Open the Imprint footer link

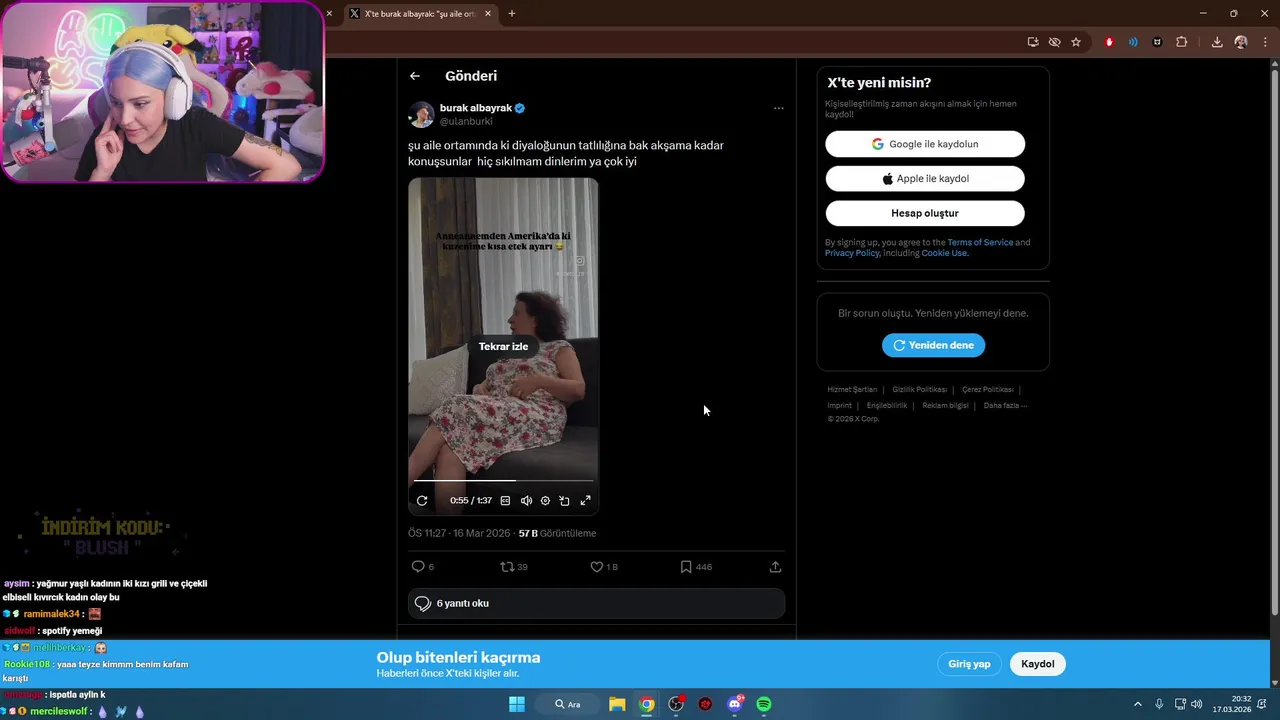tap(839, 405)
